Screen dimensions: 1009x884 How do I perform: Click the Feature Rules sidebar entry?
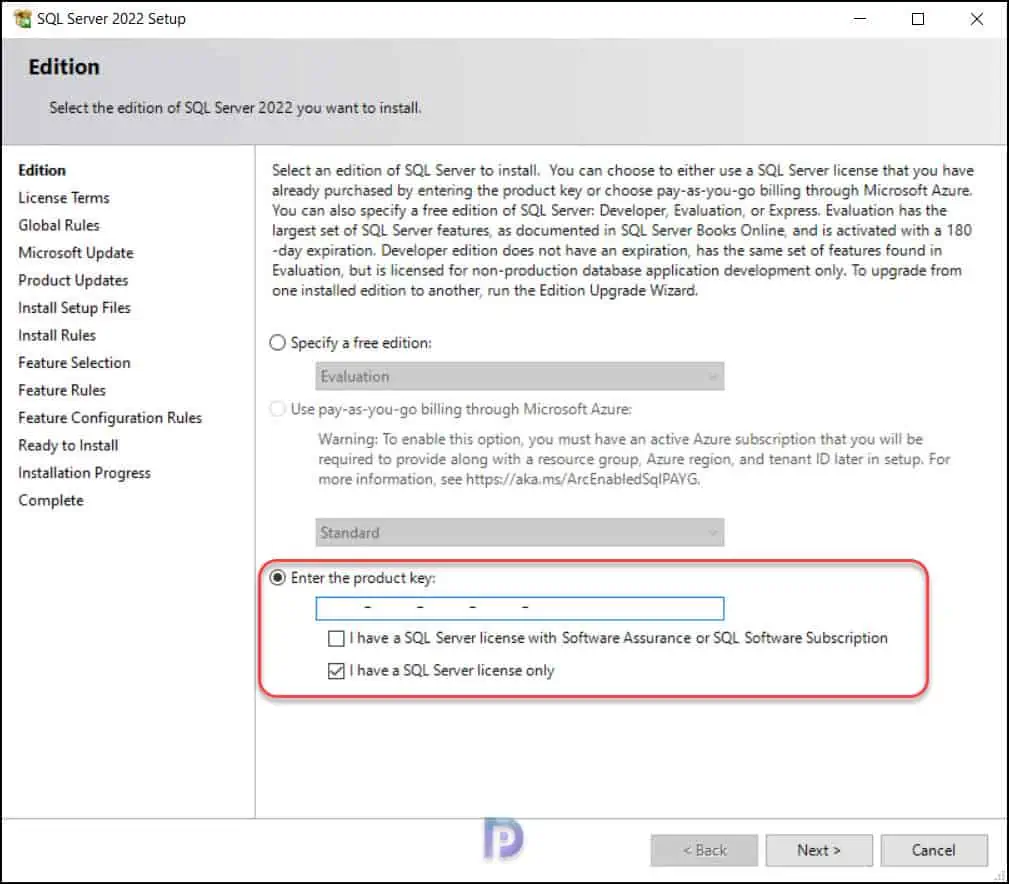click(x=62, y=391)
